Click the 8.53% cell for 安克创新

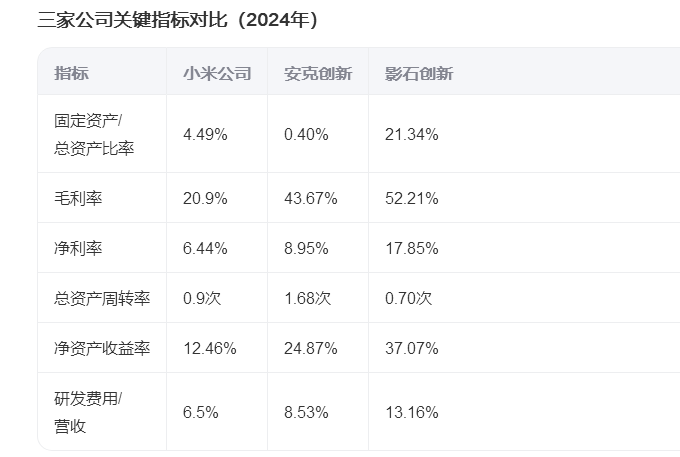[x=306, y=412]
